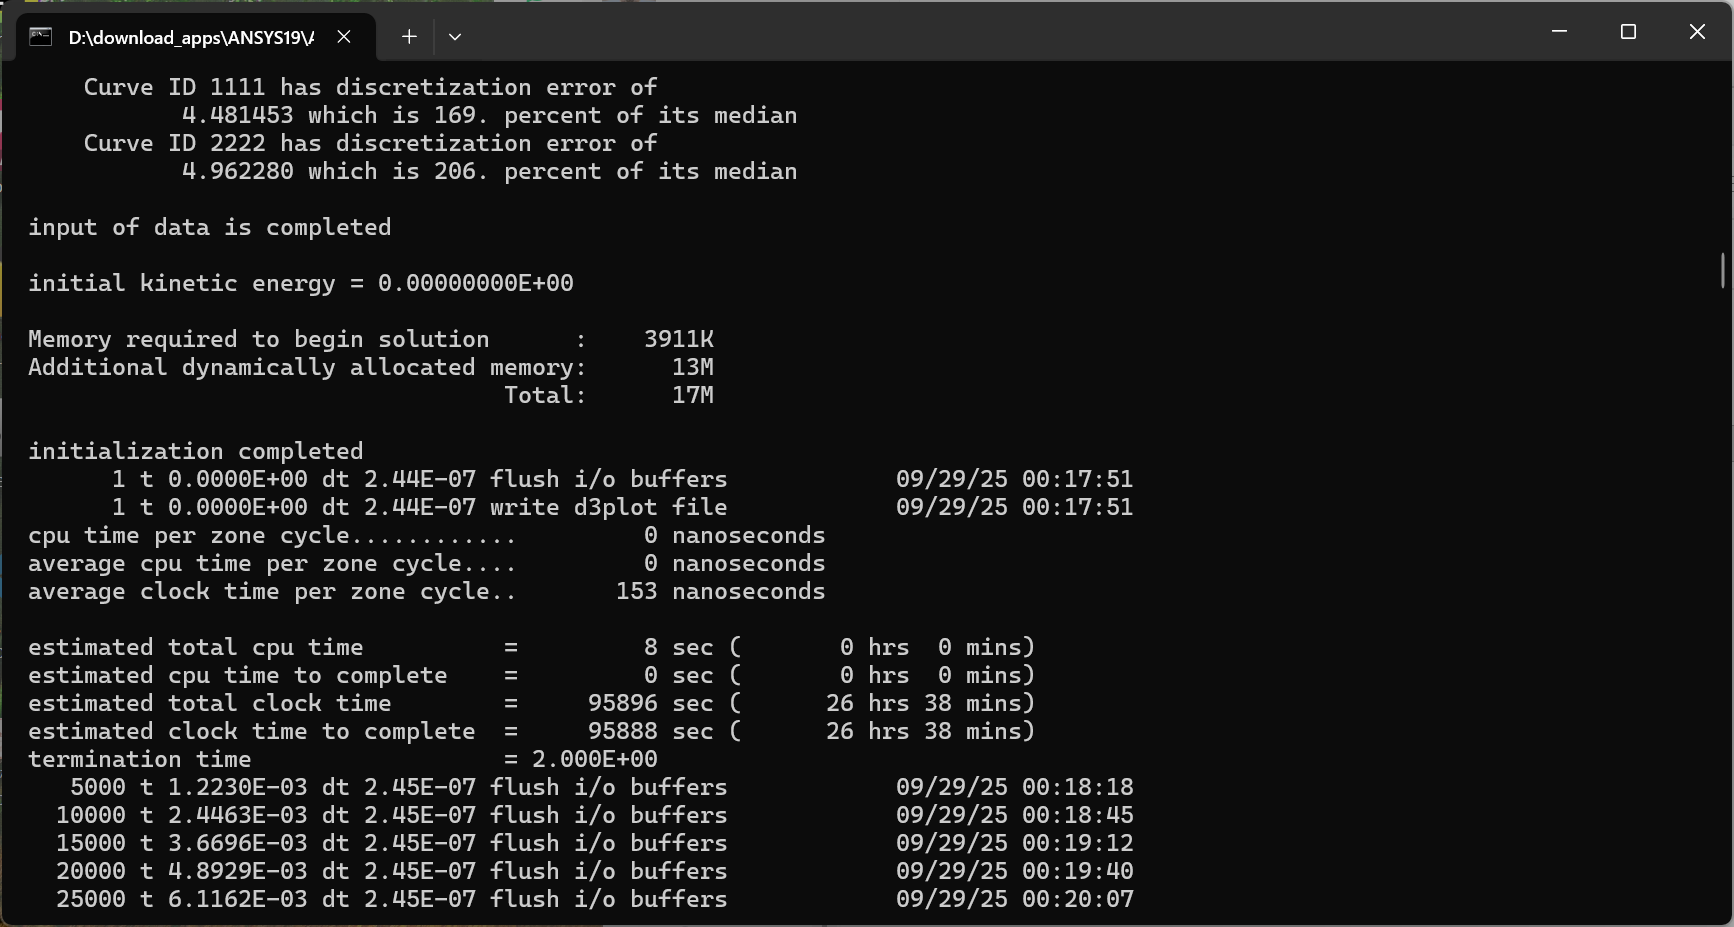Click the timestamp 09/29/25 00:19:12
Image resolution: width=1734 pixels, height=927 pixels.
[1015, 843]
